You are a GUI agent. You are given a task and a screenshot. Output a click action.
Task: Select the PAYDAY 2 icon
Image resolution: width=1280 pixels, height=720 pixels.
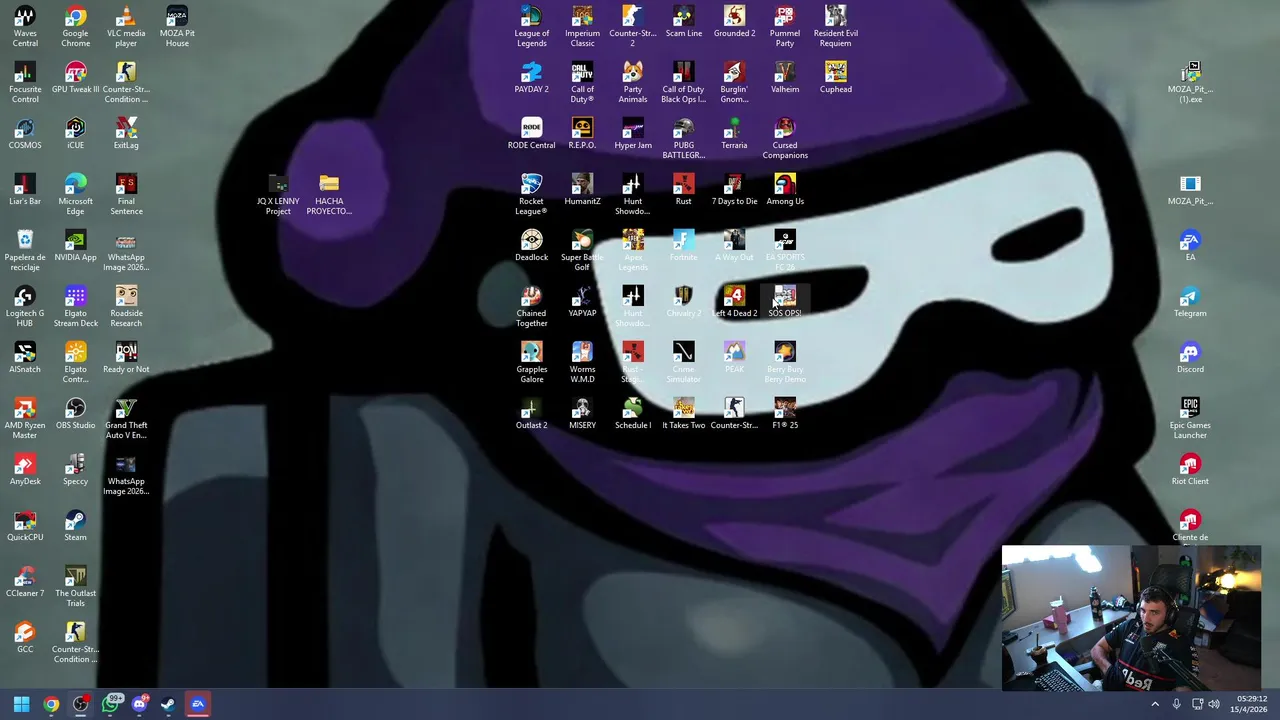pyautogui.click(x=531, y=77)
